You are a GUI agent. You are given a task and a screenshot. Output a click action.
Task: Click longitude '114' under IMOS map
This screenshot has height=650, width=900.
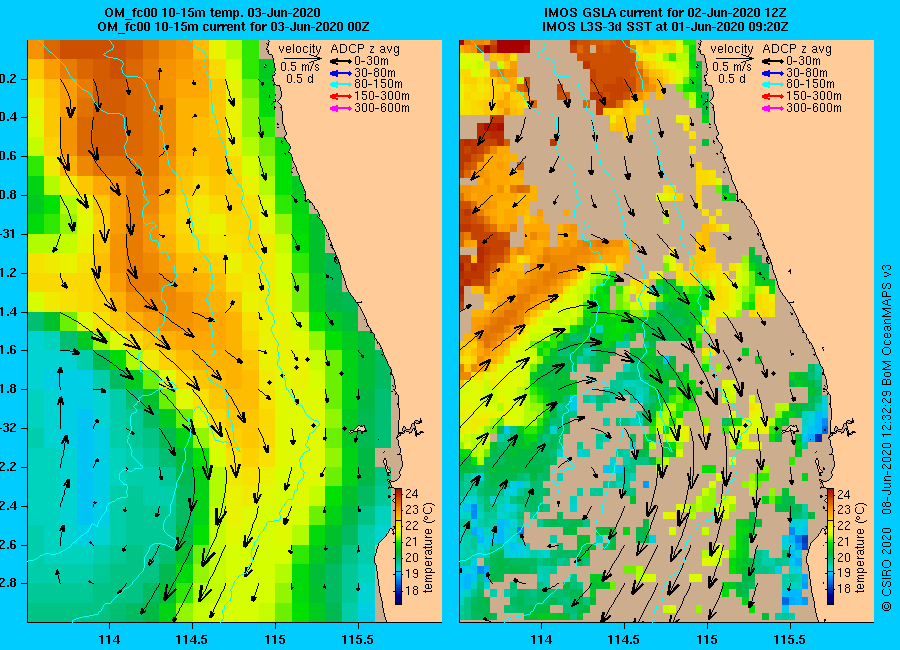coord(541,640)
